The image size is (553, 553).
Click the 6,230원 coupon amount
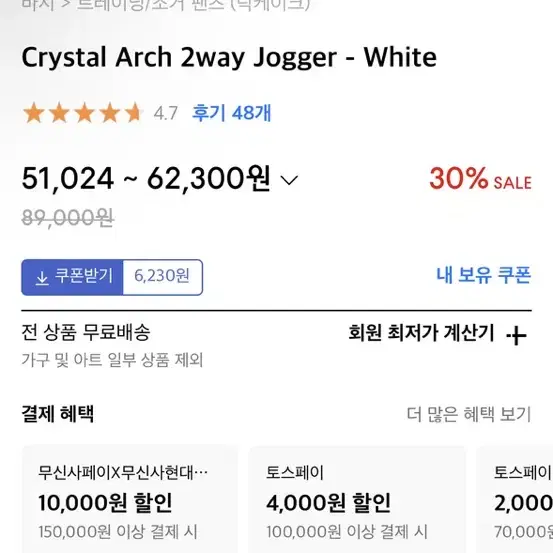tap(162, 276)
